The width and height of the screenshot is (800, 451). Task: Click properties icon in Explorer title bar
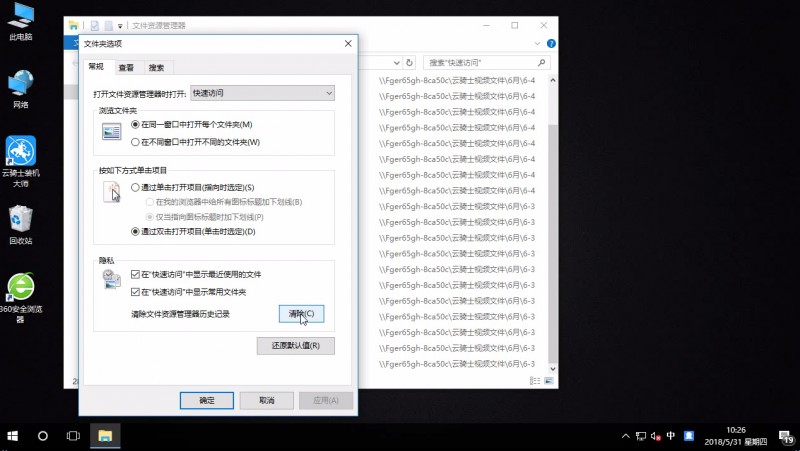click(x=95, y=26)
